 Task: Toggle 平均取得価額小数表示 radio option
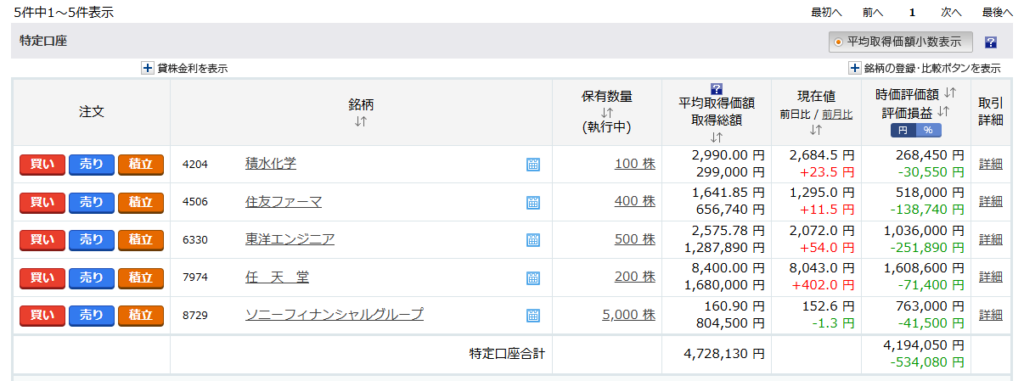point(838,42)
